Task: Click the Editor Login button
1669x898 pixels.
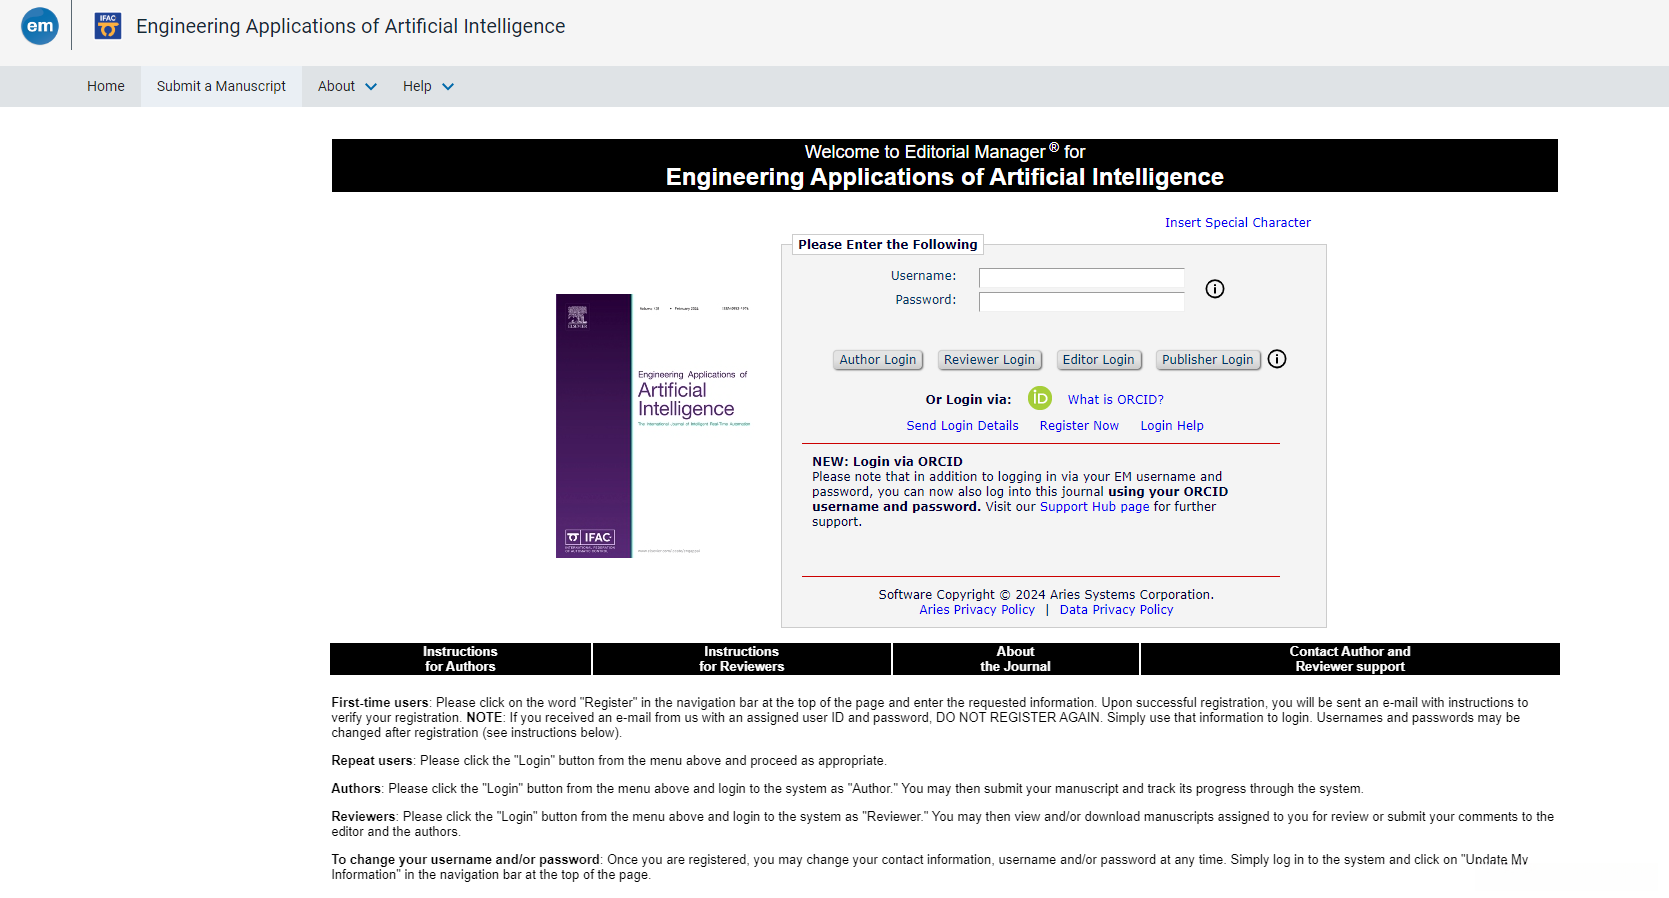Action: pos(1098,360)
